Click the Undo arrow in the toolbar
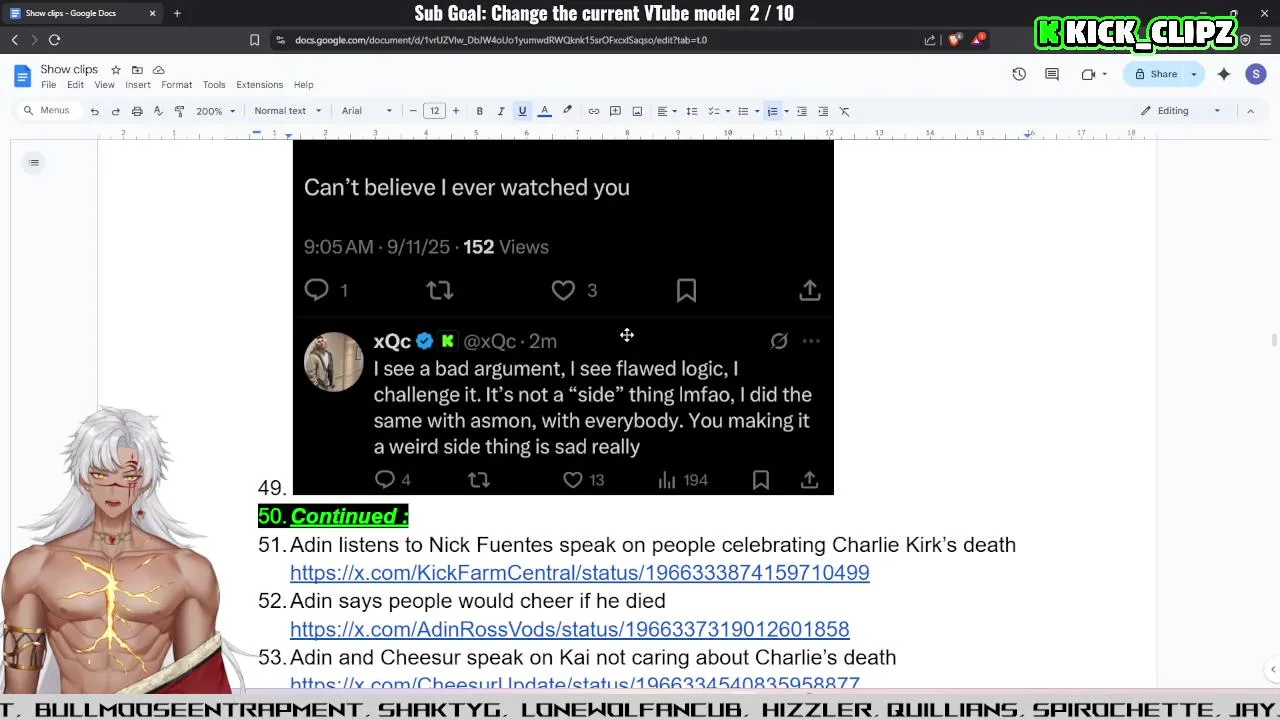The width and height of the screenshot is (1280, 720). point(94,111)
